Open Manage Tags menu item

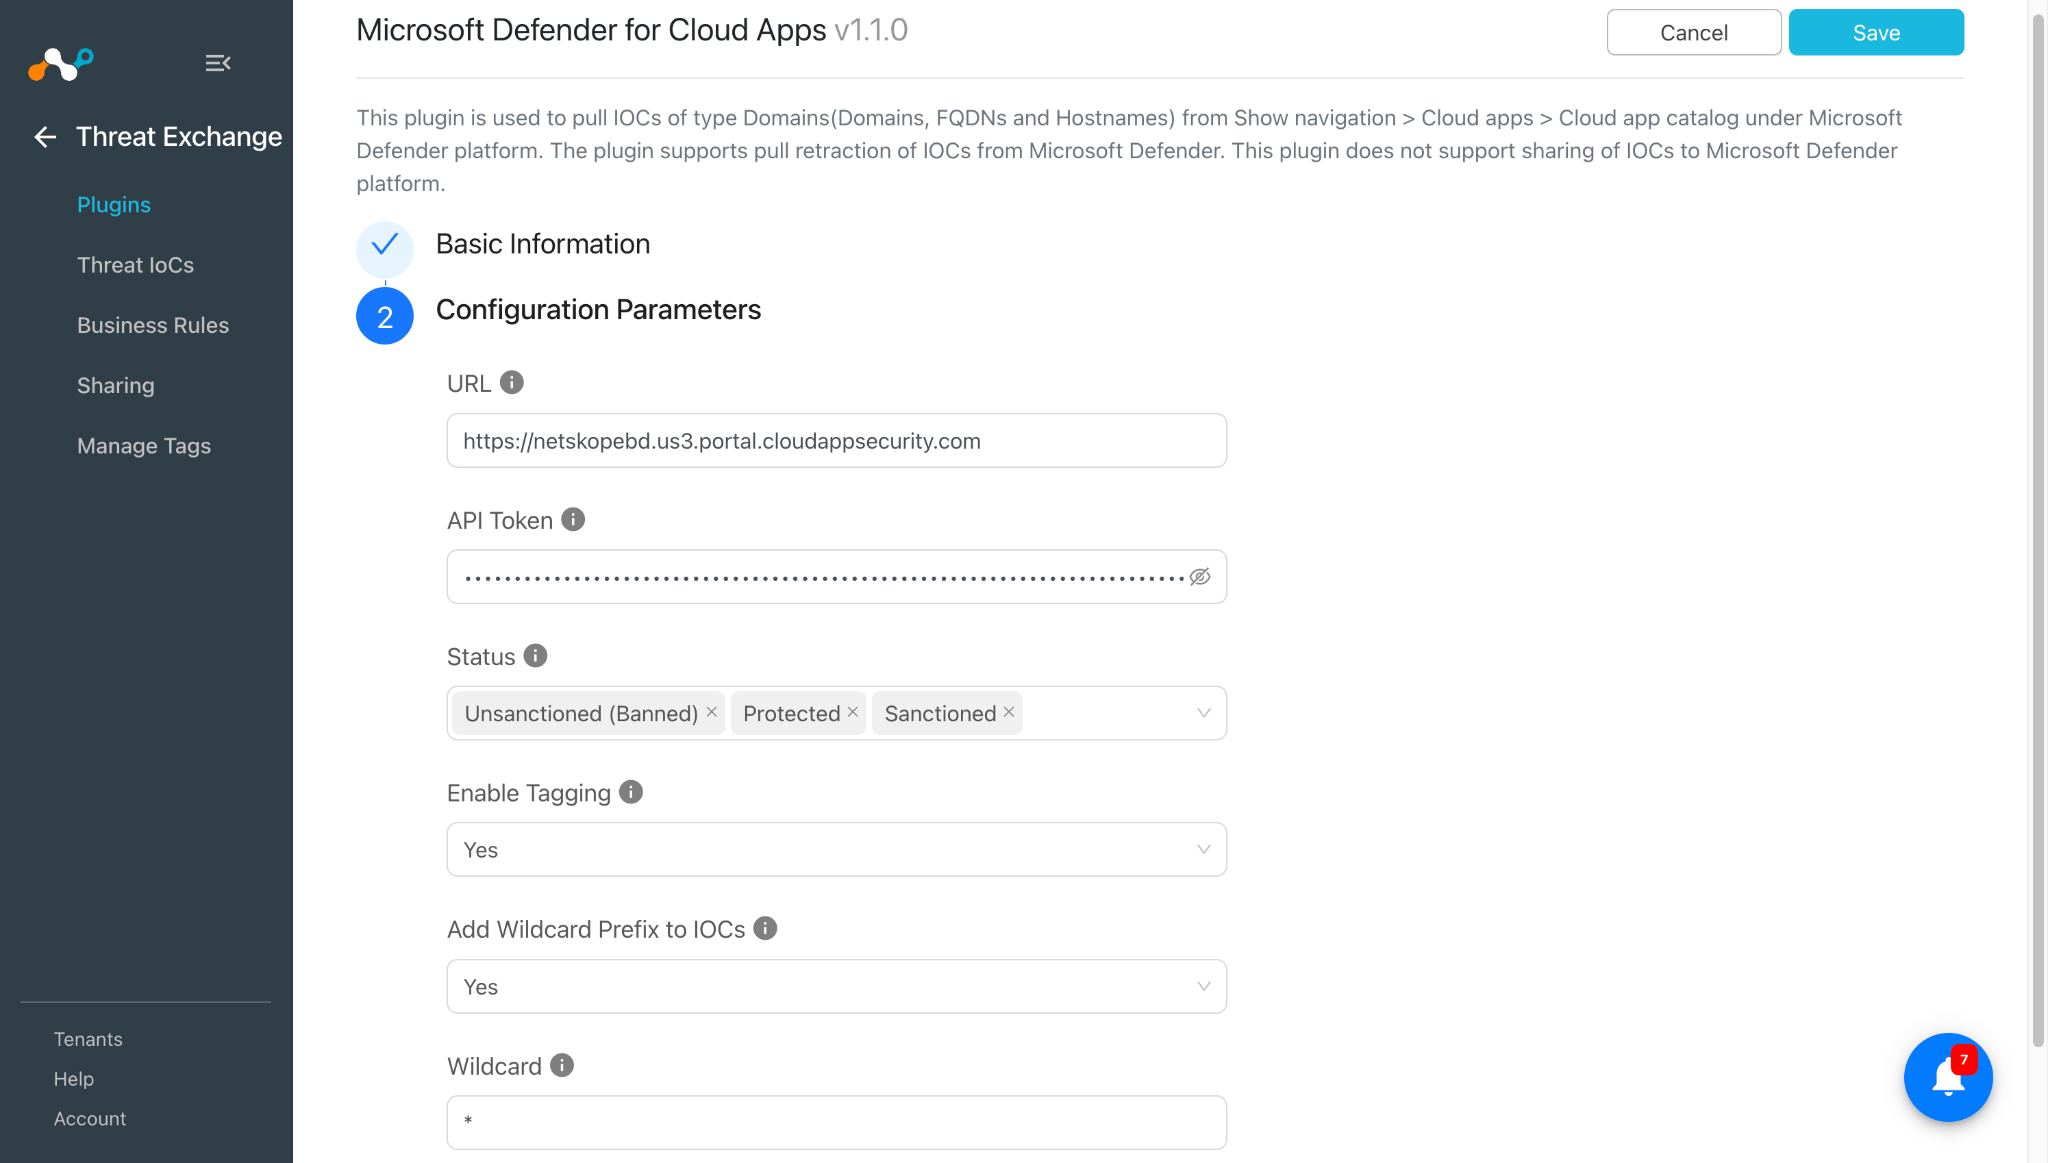144,446
